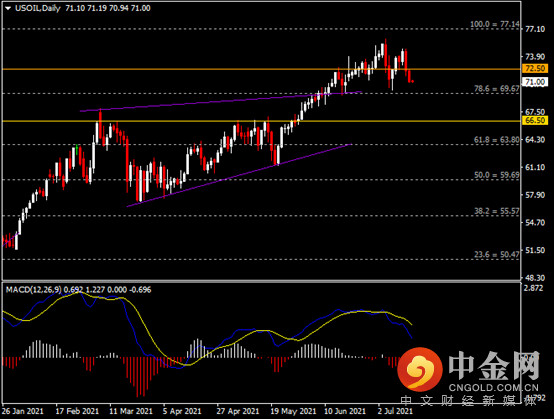The height and width of the screenshot is (419, 554).
Task: Click the 19 May 2021 date marker
Action: pyautogui.click(x=293, y=411)
